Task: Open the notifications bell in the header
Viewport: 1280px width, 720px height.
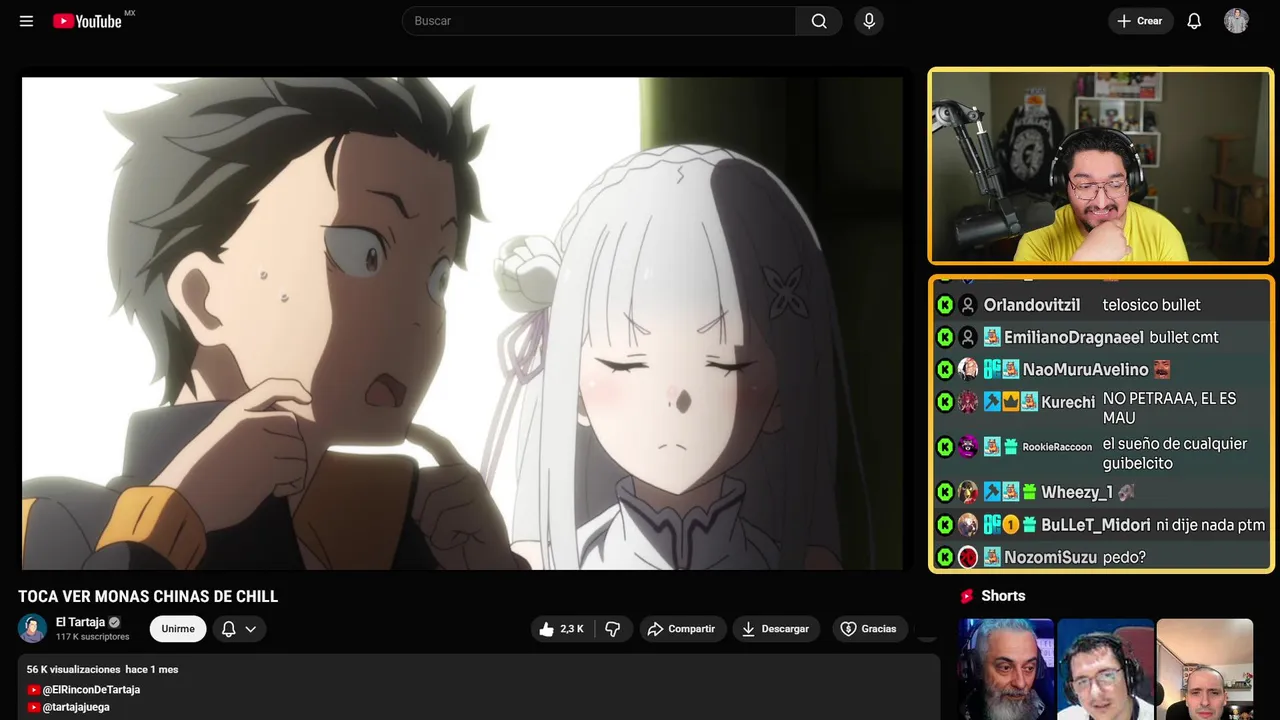Action: point(1194,21)
